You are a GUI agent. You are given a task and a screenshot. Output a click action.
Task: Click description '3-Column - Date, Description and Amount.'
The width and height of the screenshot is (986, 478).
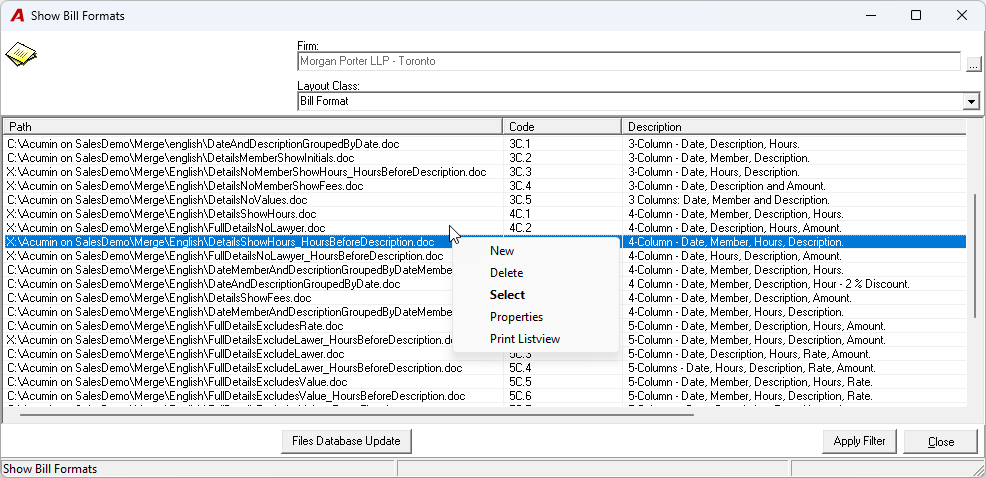(x=726, y=186)
